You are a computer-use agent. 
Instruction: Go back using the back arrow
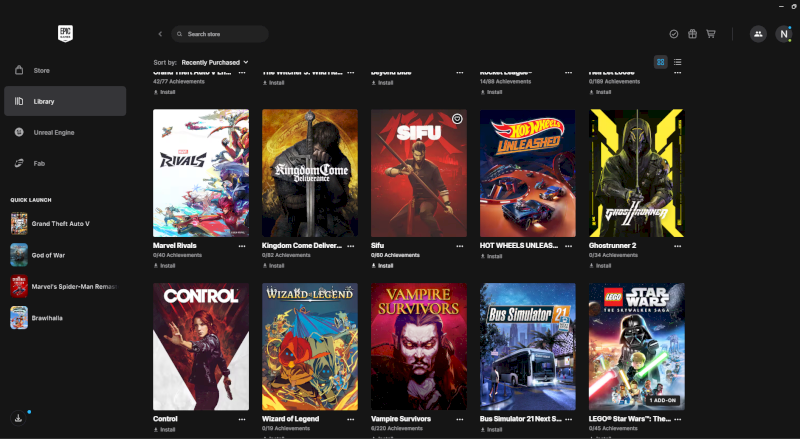160,34
